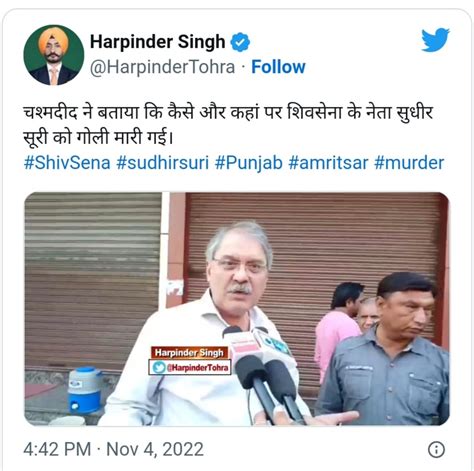Screen dimensions: 474x471
Task: Click the Twitter icon in video watermark
Action: (159, 367)
